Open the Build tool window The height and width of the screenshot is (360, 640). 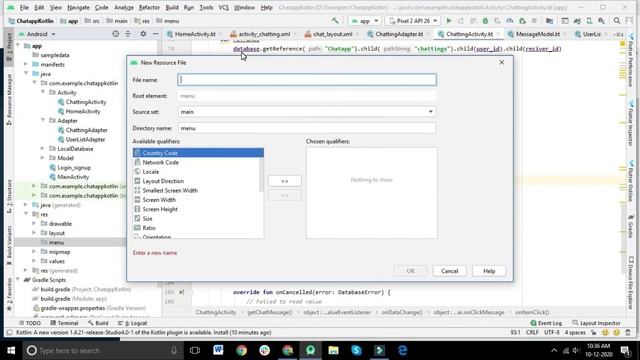point(98,323)
